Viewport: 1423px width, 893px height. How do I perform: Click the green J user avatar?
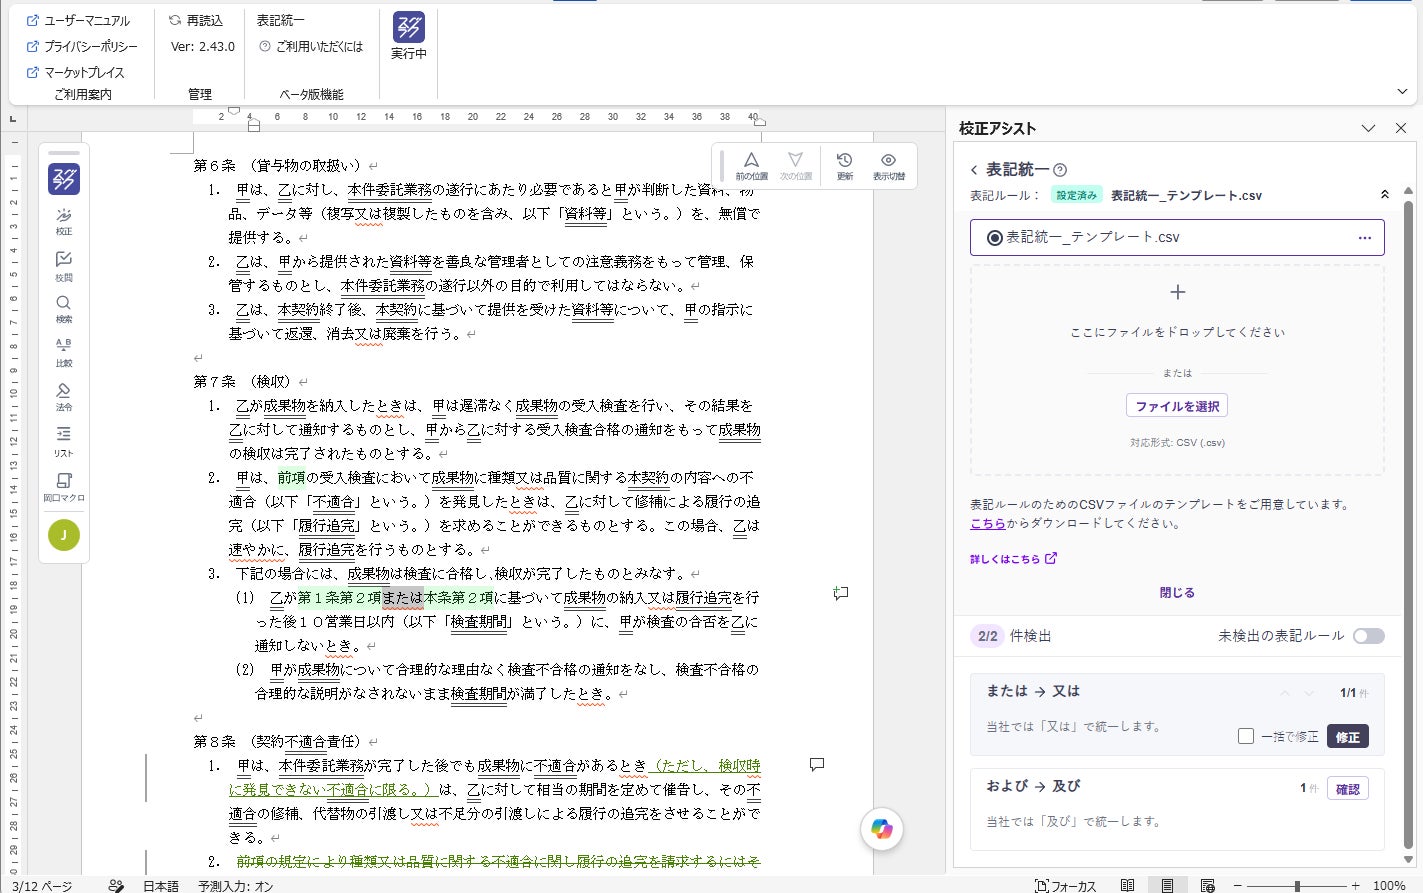coord(64,535)
